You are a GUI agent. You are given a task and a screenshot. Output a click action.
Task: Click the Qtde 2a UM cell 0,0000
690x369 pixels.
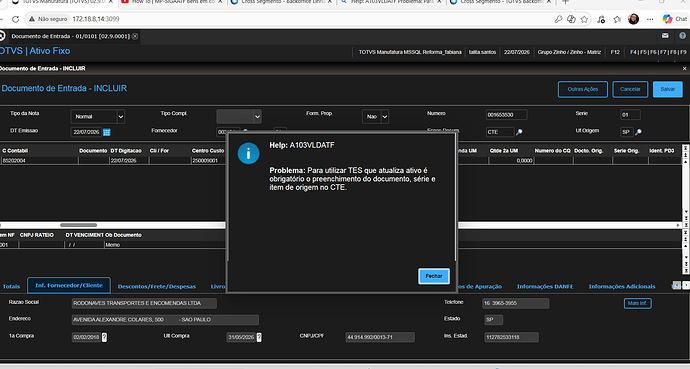(510, 161)
